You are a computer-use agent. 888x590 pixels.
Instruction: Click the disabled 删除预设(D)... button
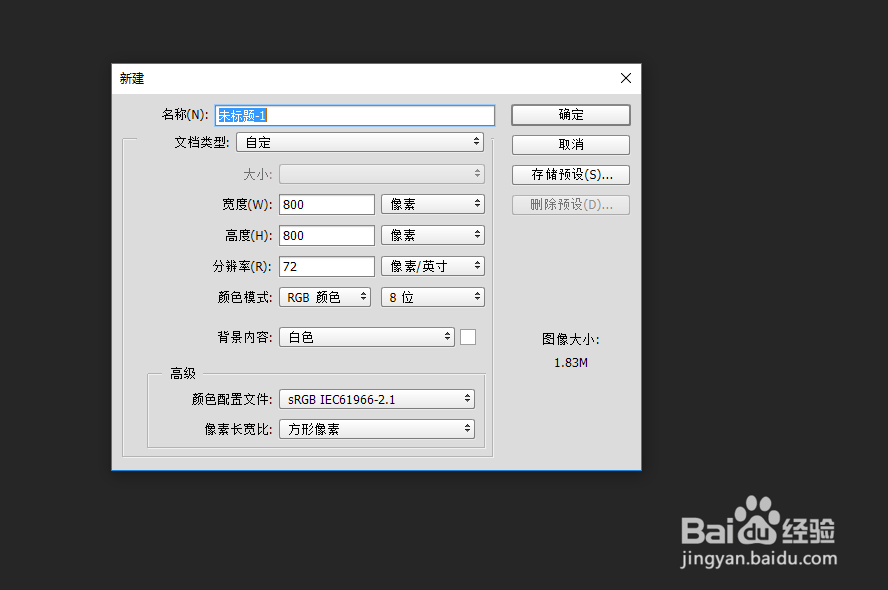571,205
